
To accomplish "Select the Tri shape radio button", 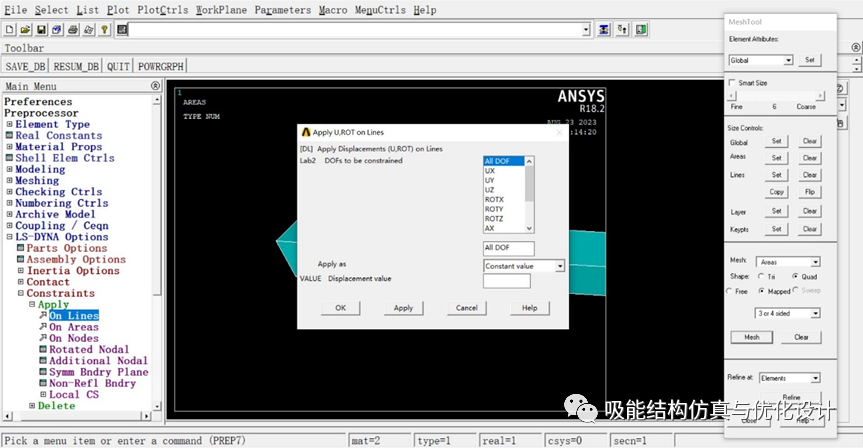I will (x=761, y=276).
